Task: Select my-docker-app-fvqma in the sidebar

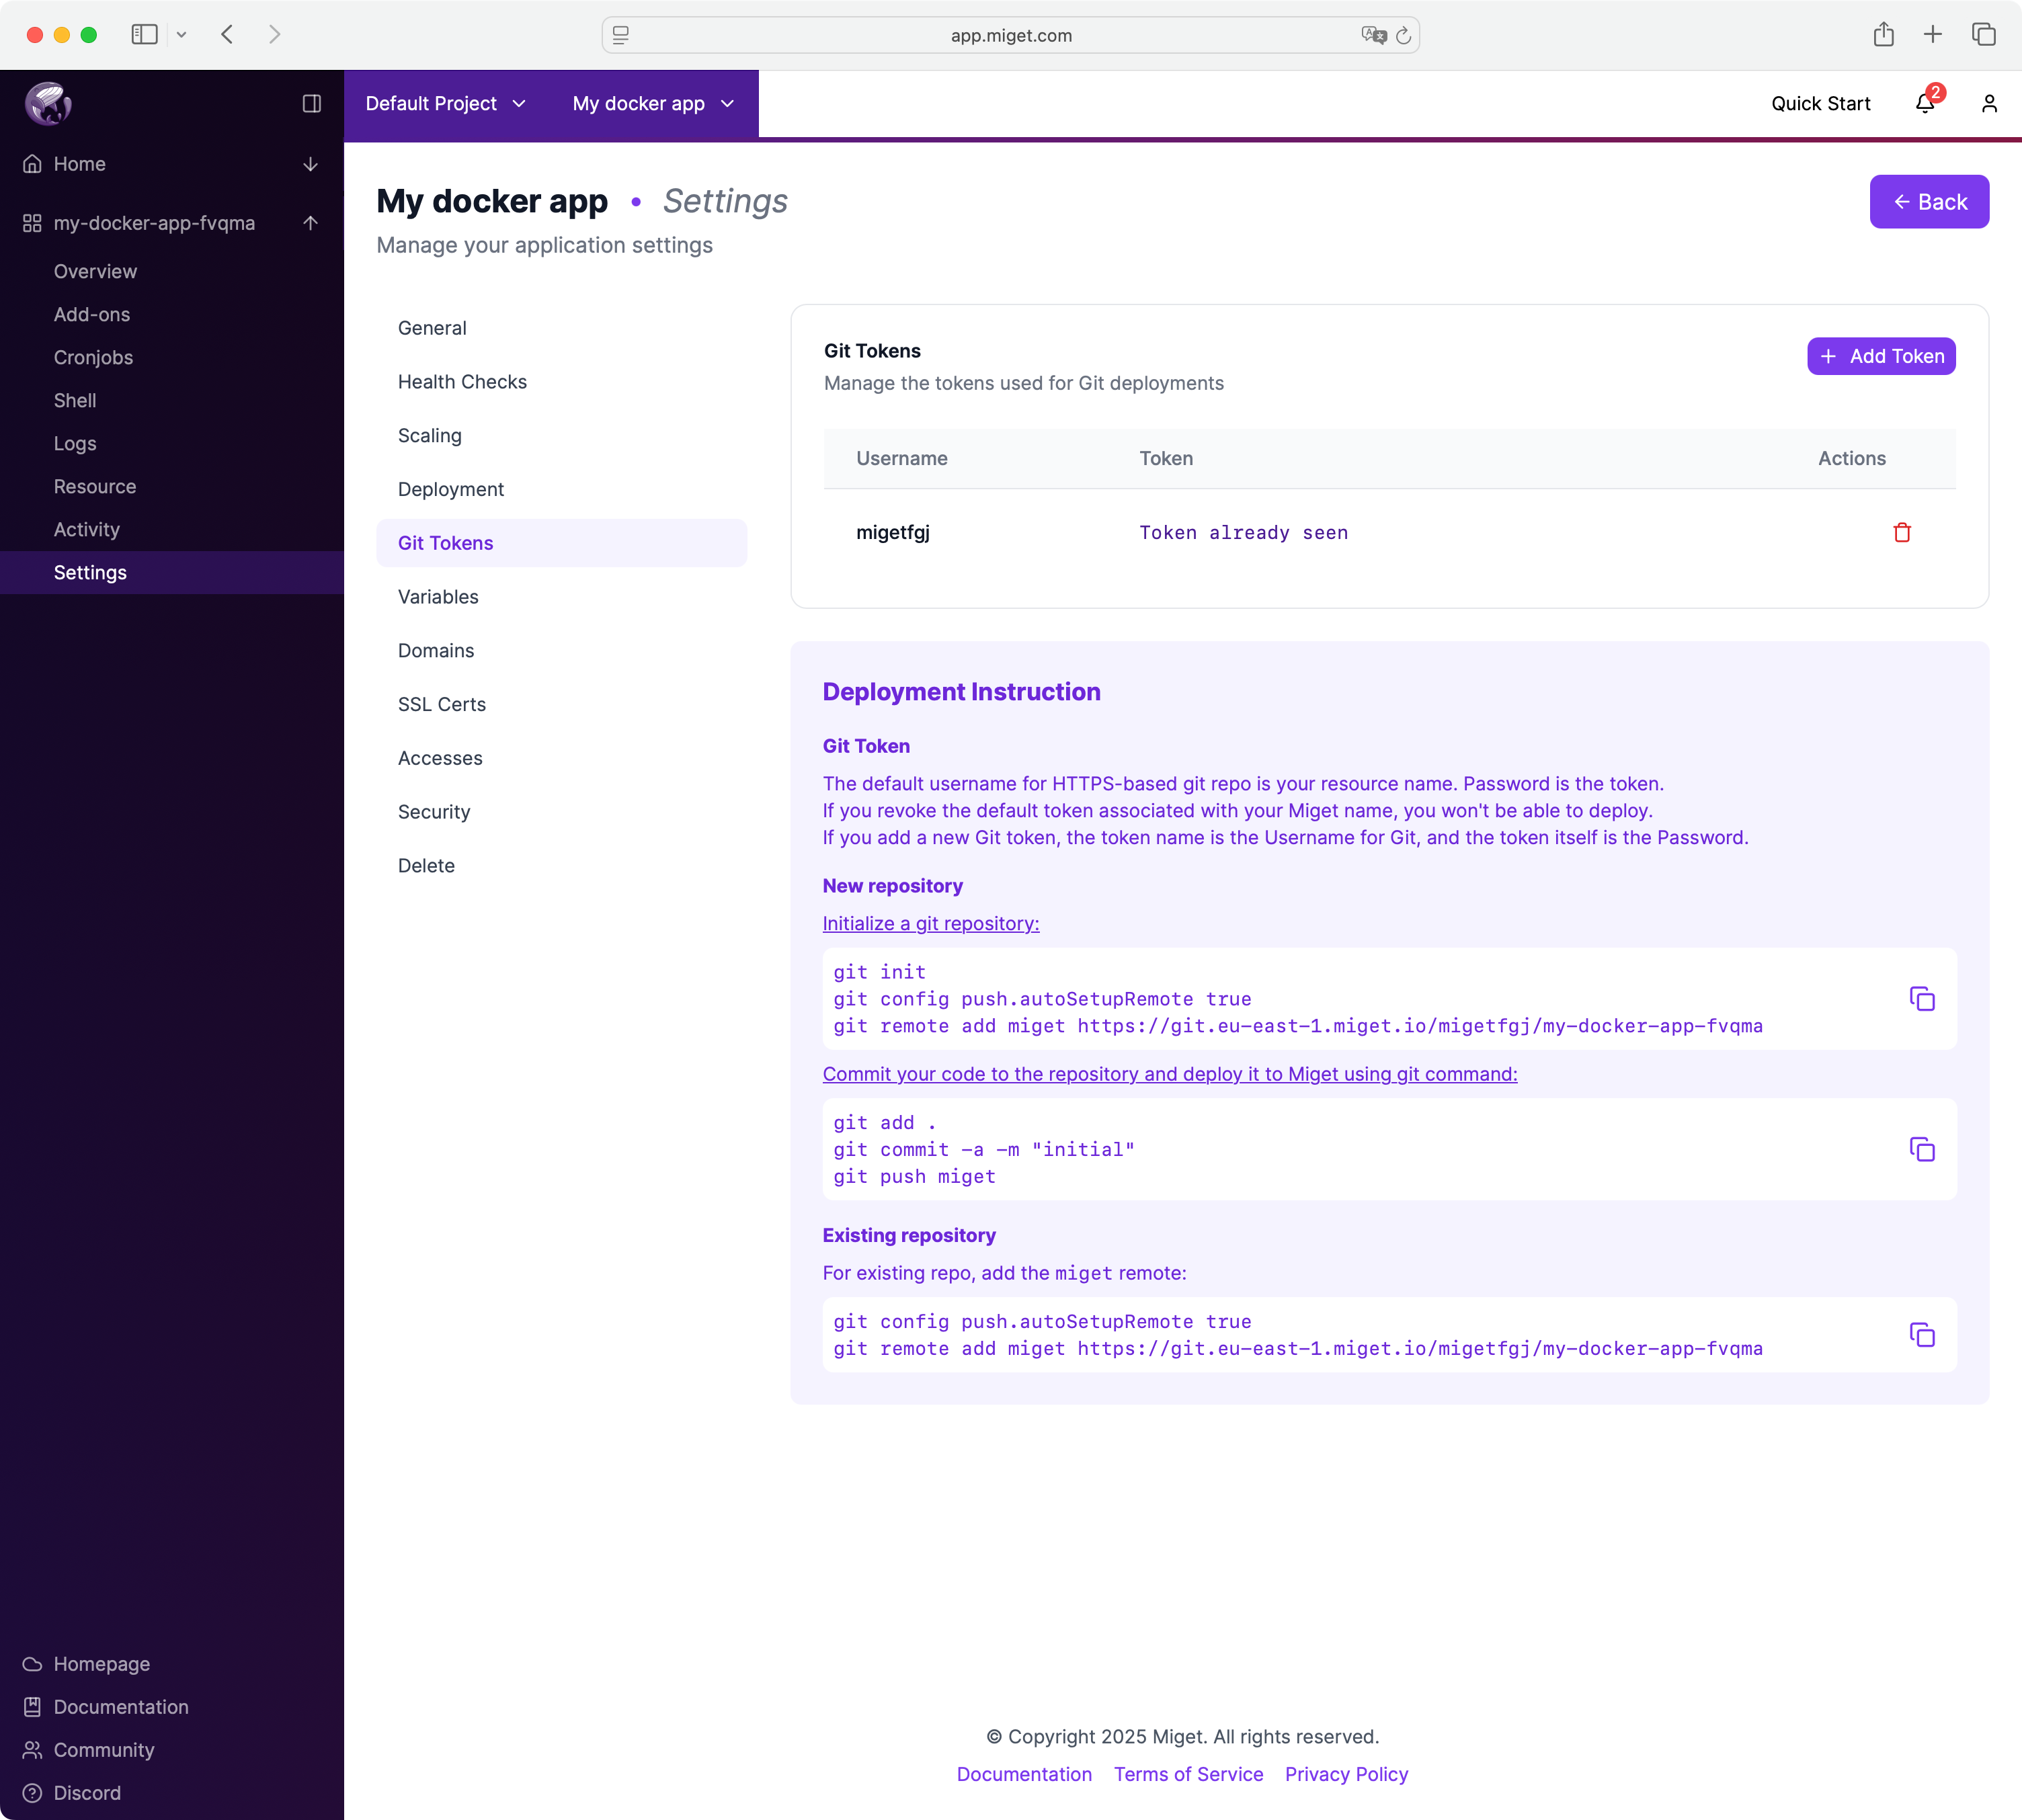Action: [x=154, y=223]
